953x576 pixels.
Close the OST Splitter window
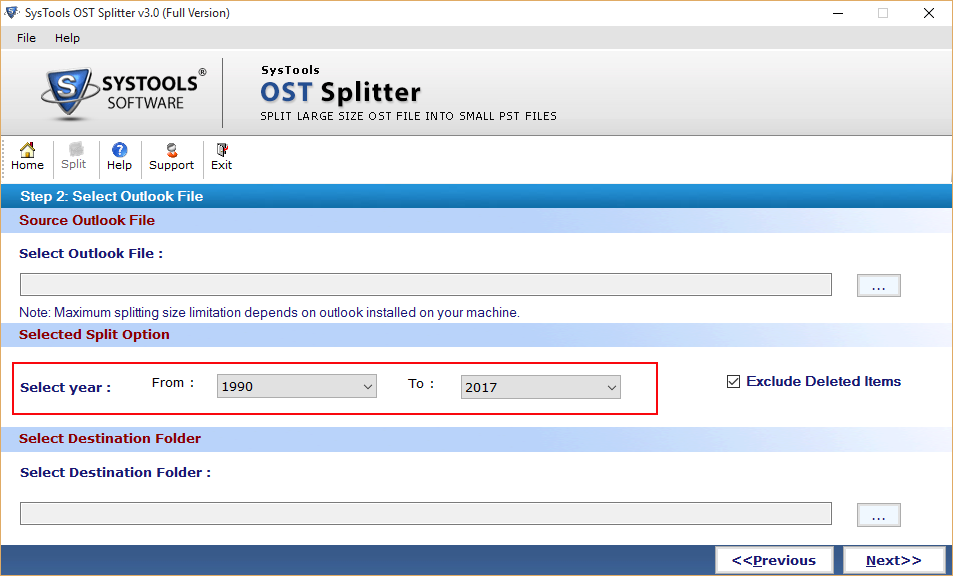[929, 13]
